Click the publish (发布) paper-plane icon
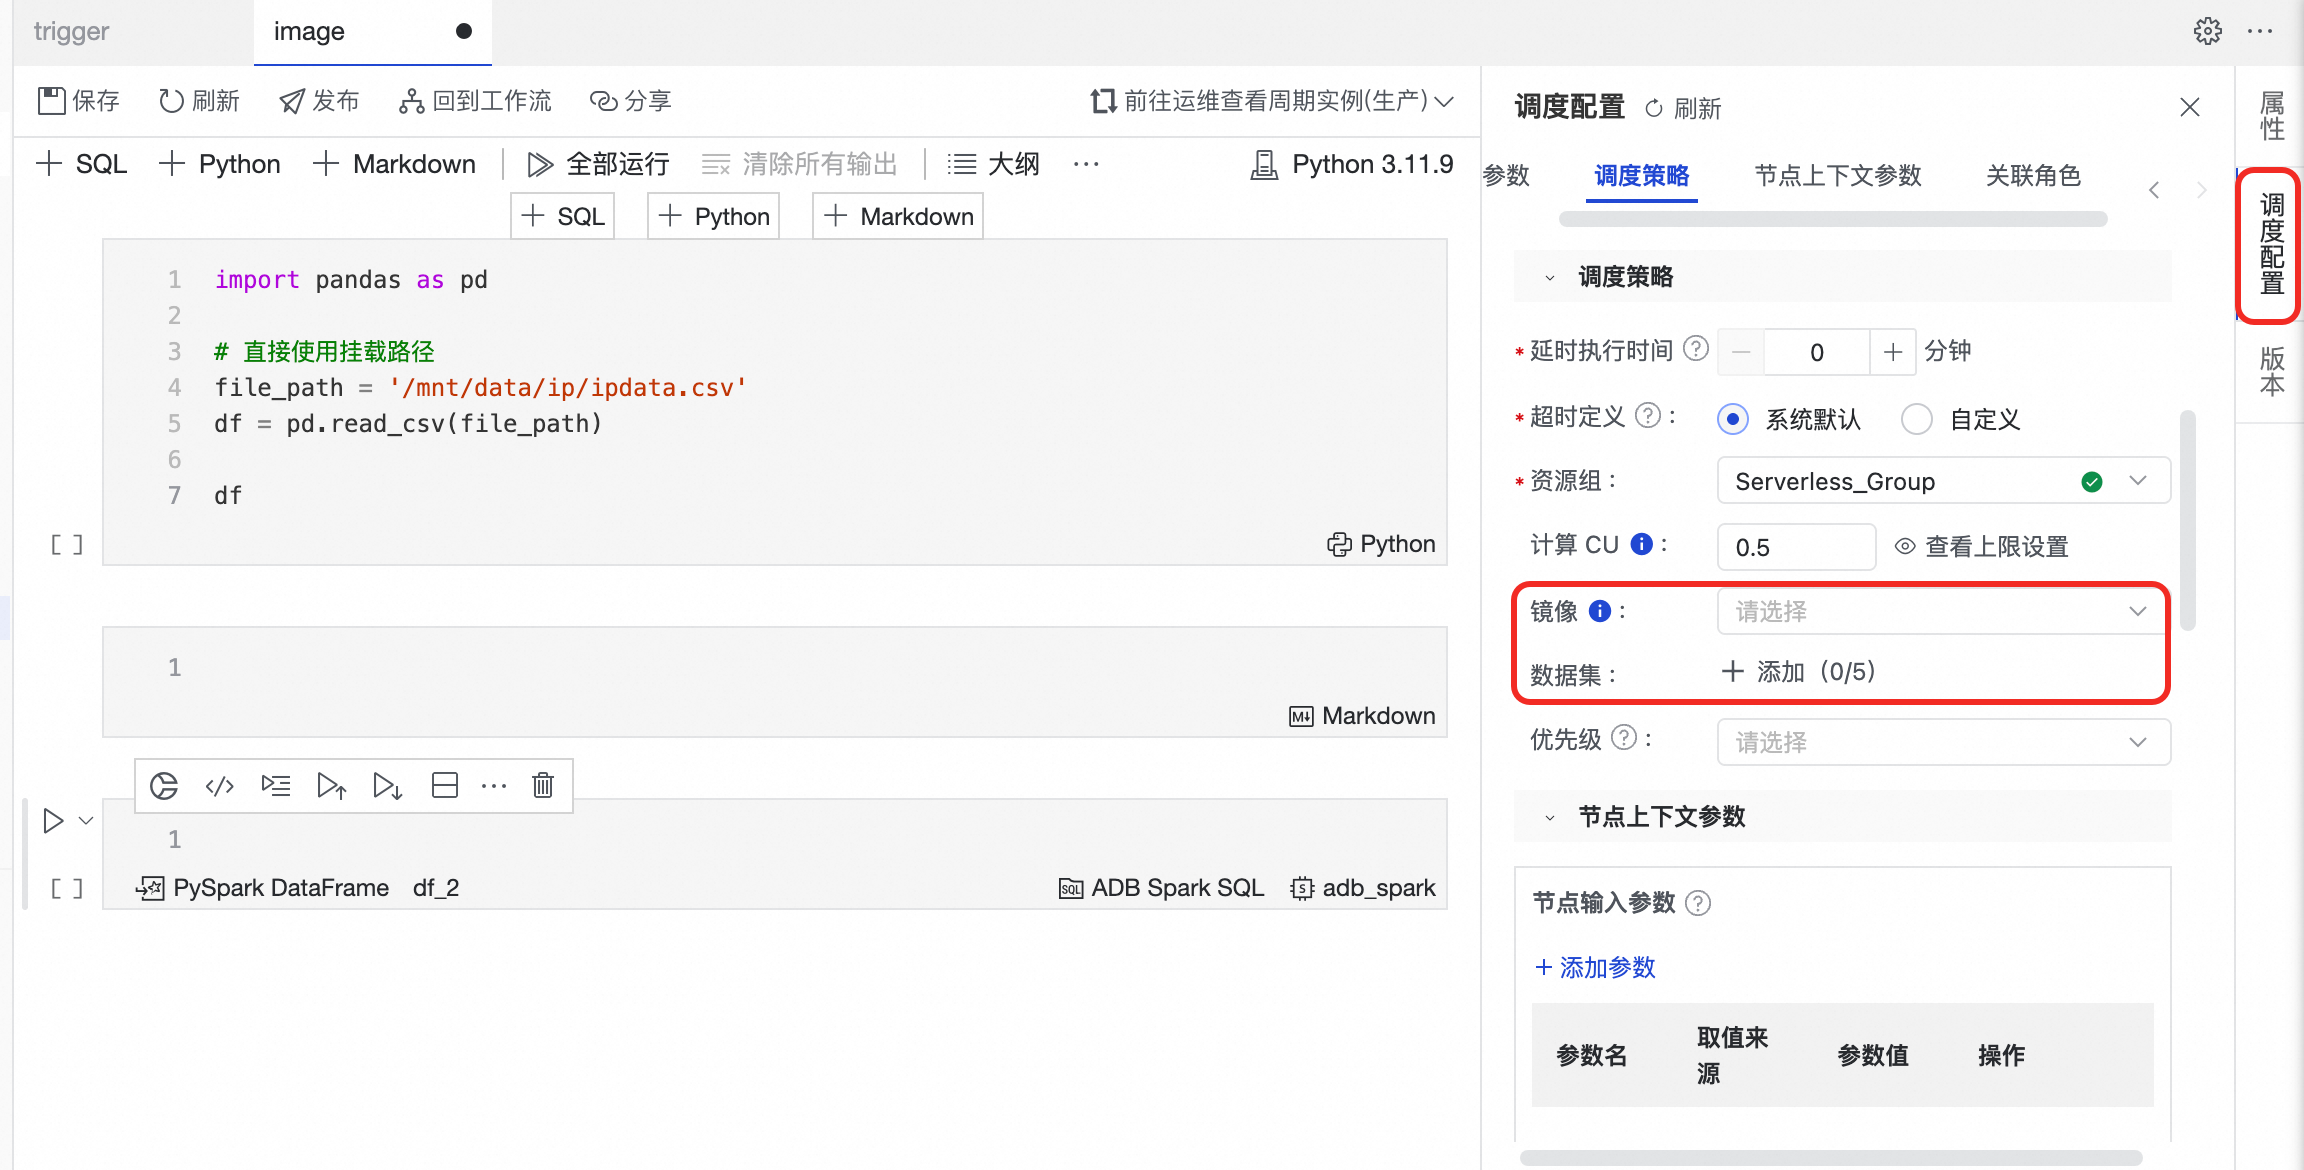 pos(291,101)
